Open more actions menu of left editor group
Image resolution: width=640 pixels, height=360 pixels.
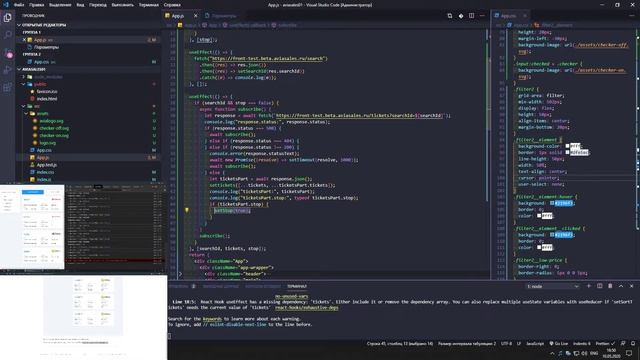(x=482, y=16)
